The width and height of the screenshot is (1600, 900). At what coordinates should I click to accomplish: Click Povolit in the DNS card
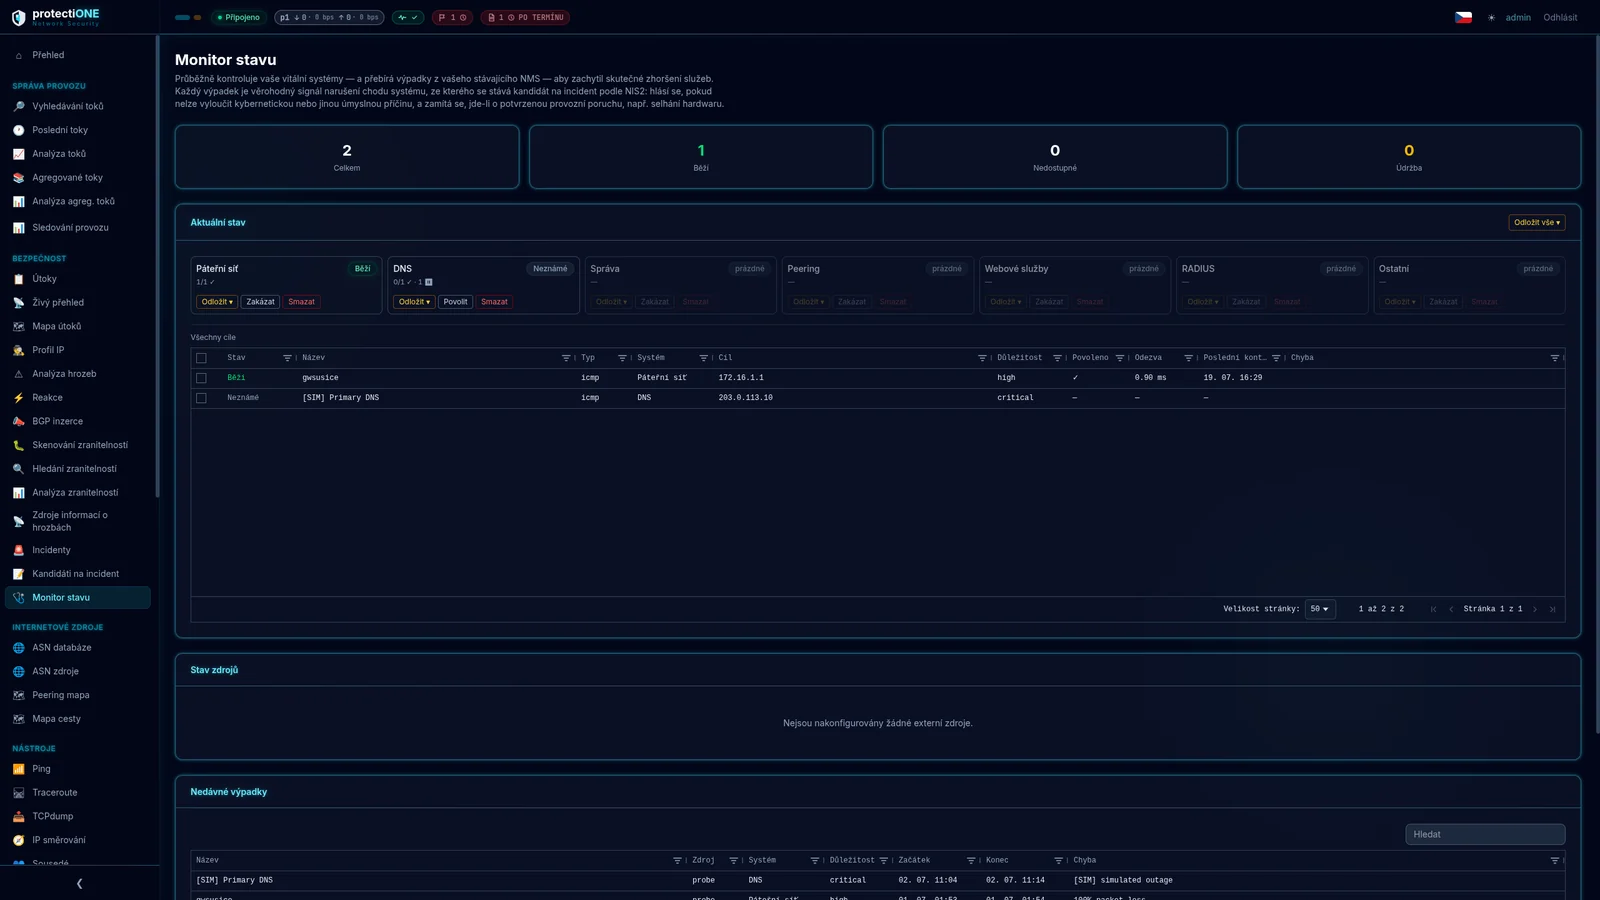coord(456,302)
